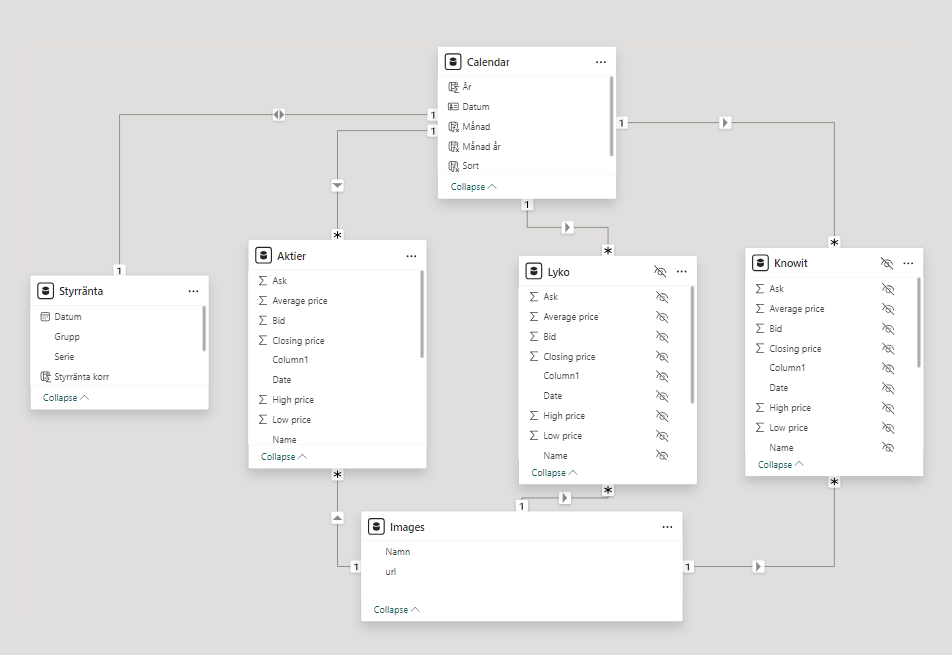Click the Calendar table database icon
This screenshot has width=952, height=655.
[452, 62]
